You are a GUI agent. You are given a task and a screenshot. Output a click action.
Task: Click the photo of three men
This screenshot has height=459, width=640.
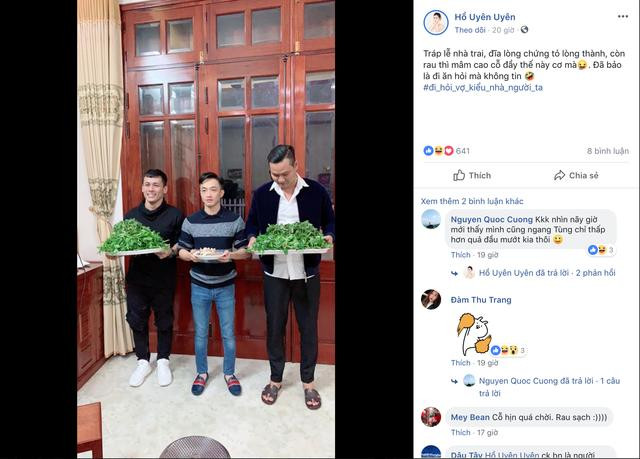206,228
